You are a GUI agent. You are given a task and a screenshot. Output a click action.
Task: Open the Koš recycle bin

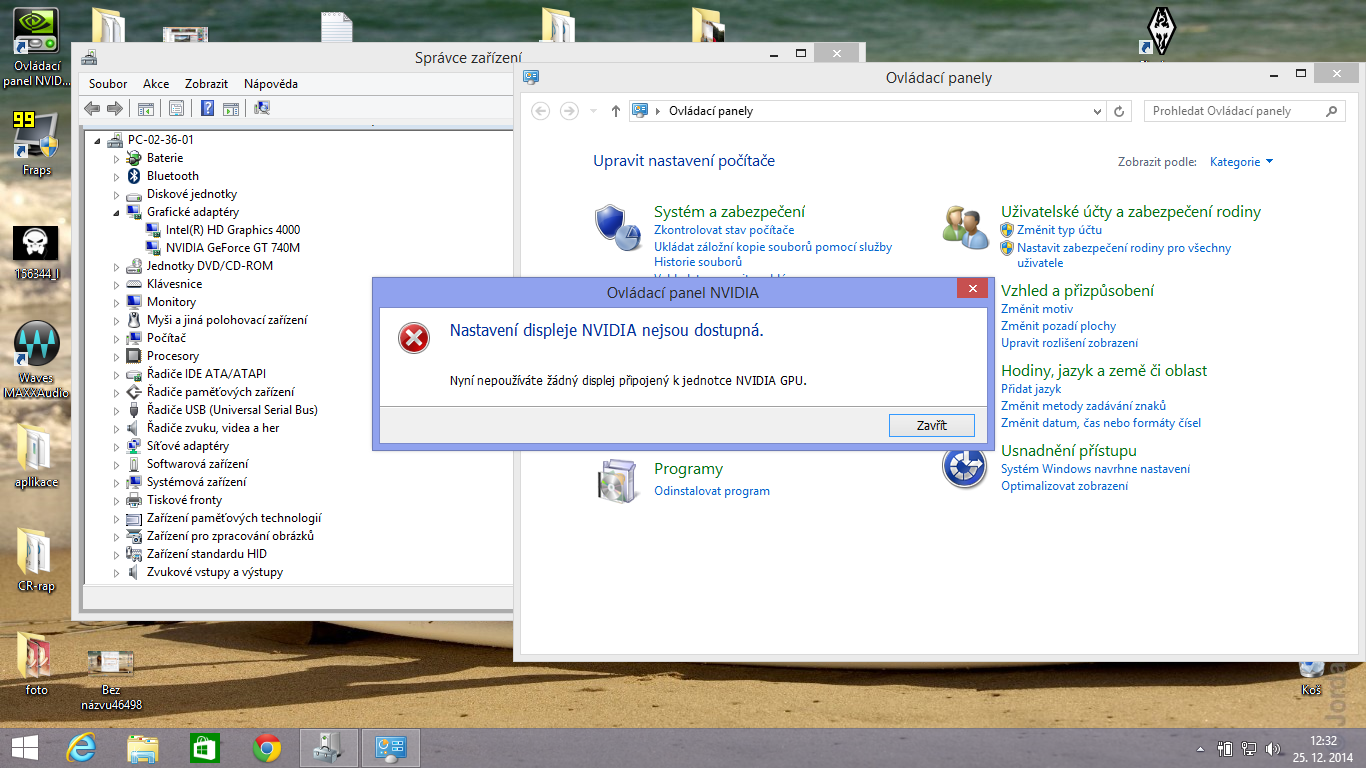(1311, 677)
